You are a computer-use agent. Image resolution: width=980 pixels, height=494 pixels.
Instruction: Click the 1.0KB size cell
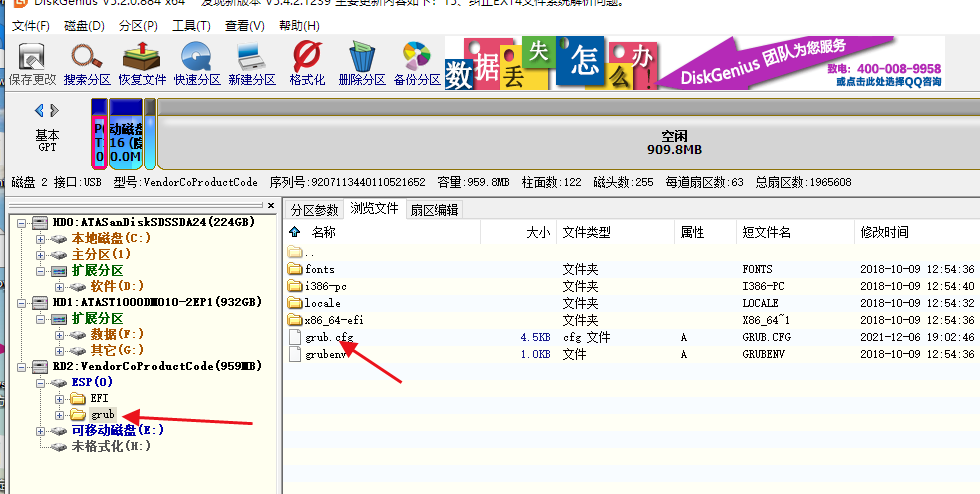click(x=536, y=354)
